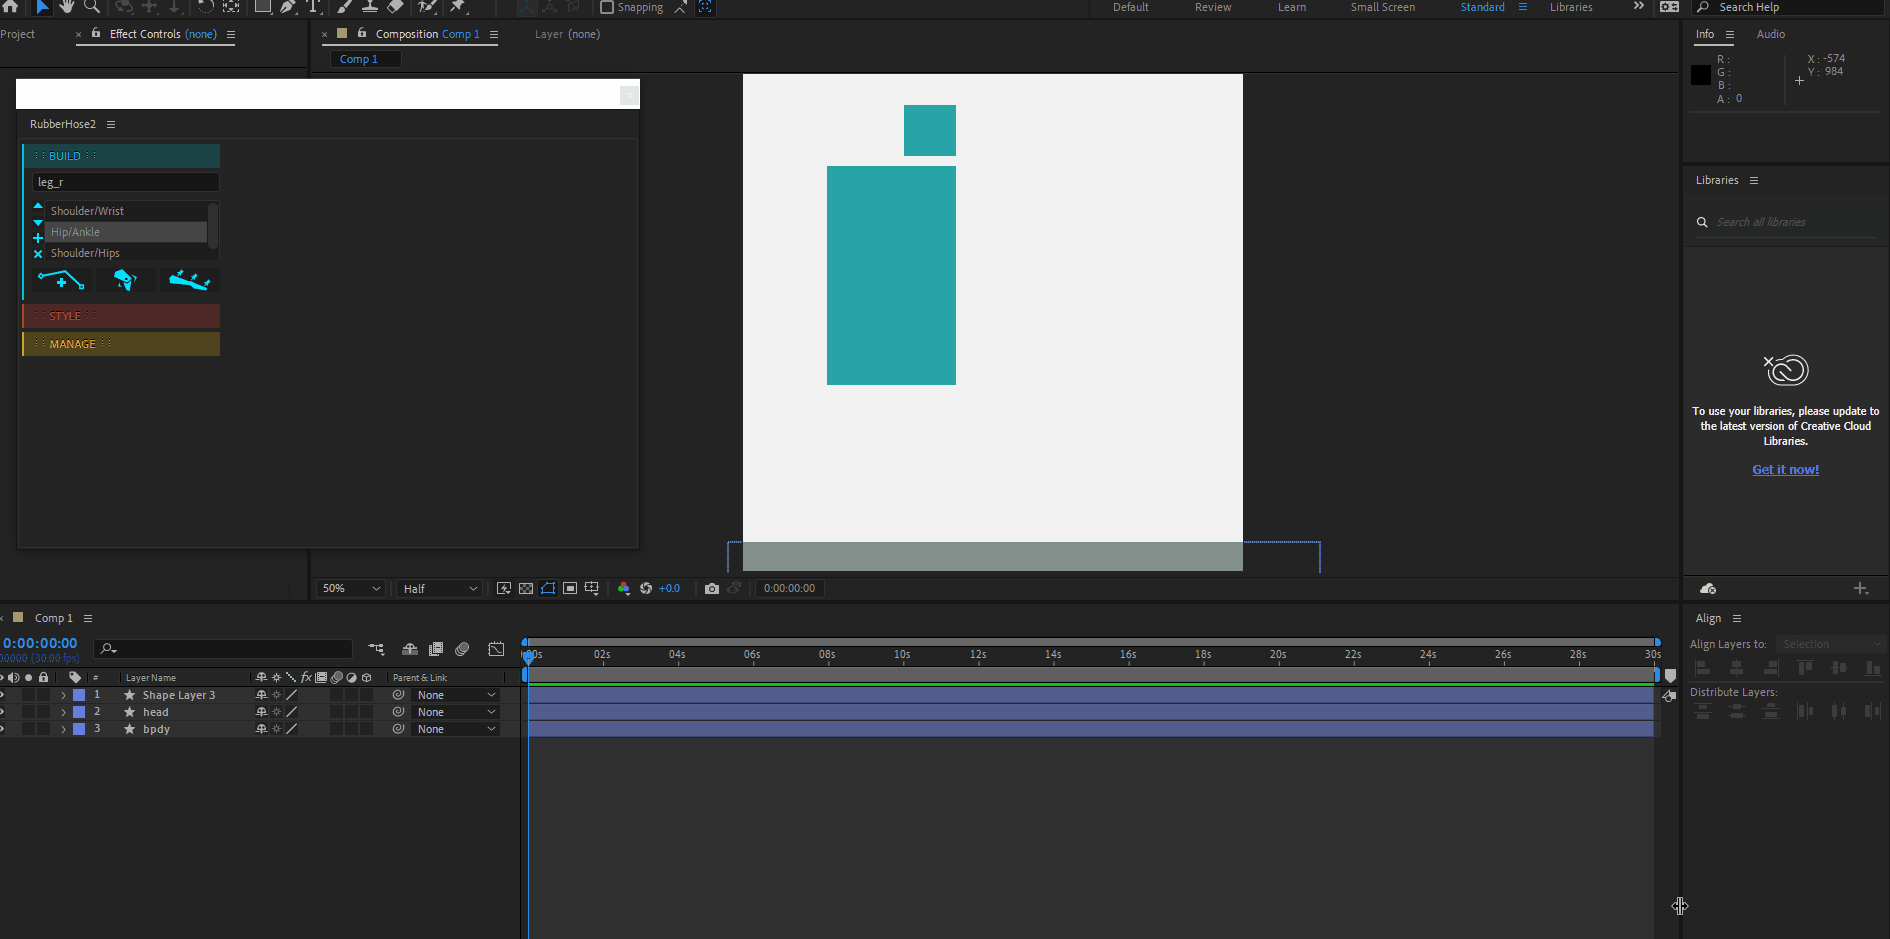Expand Shape Layer 3 properties
The height and width of the screenshot is (939, 1890).
63,695
